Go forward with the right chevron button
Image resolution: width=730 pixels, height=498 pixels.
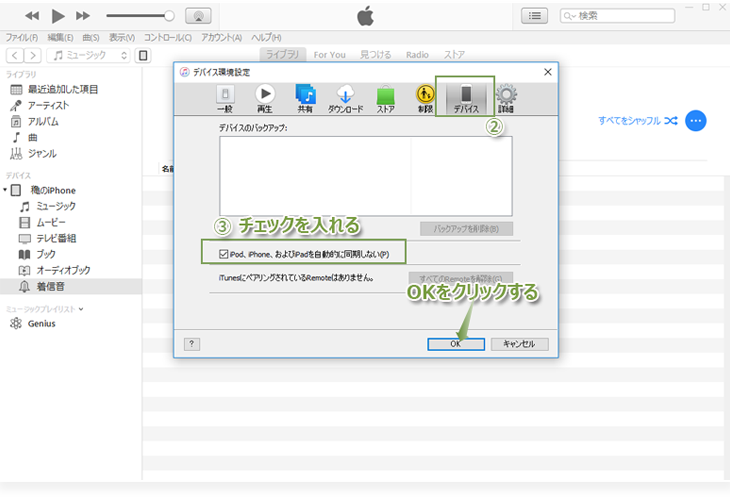coord(33,56)
